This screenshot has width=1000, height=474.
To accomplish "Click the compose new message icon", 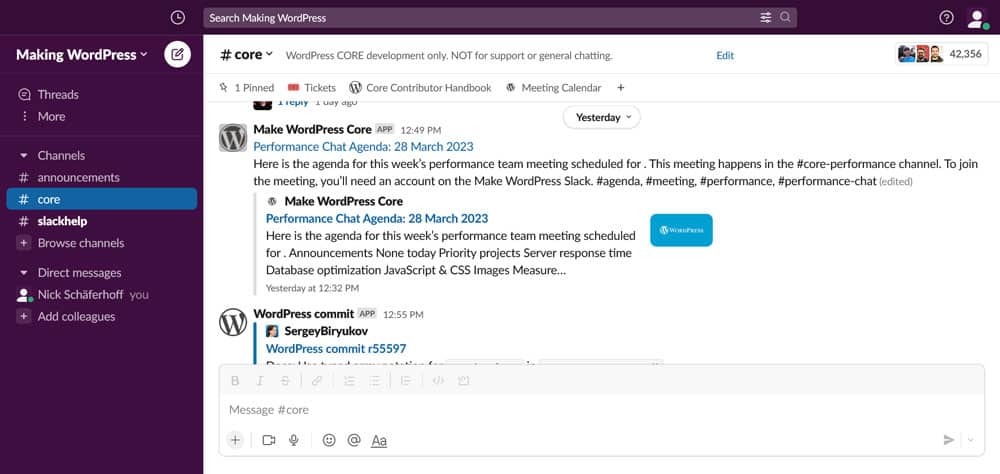I will (177, 55).
